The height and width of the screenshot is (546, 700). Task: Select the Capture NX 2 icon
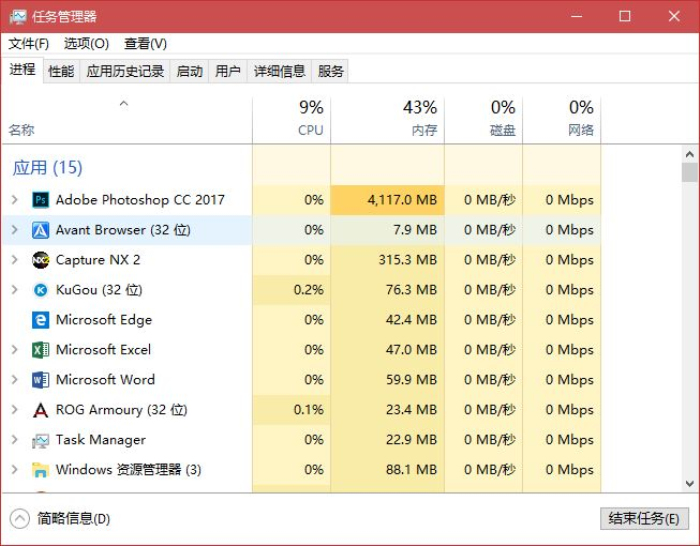(41, 260)
